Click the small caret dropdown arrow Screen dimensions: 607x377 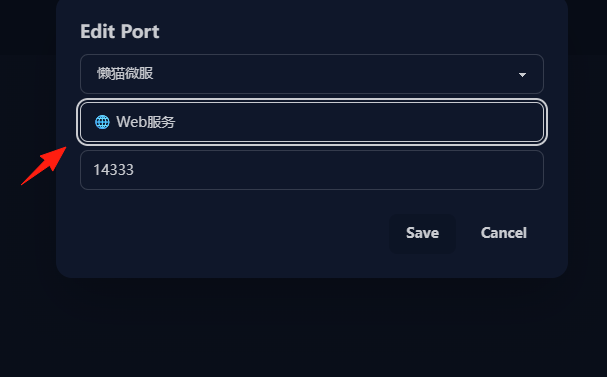(522, 74)
